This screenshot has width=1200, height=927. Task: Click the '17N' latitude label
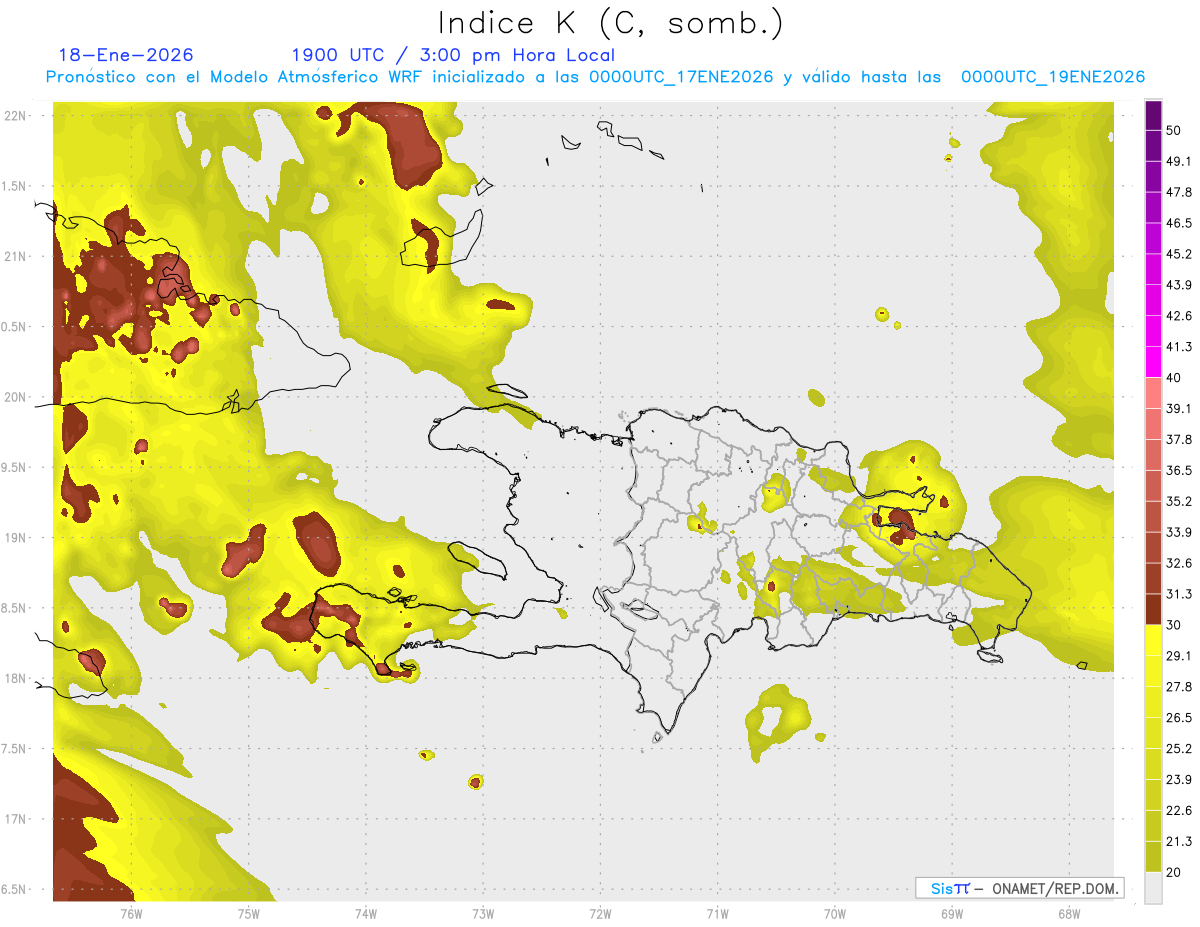pos(16,819)
